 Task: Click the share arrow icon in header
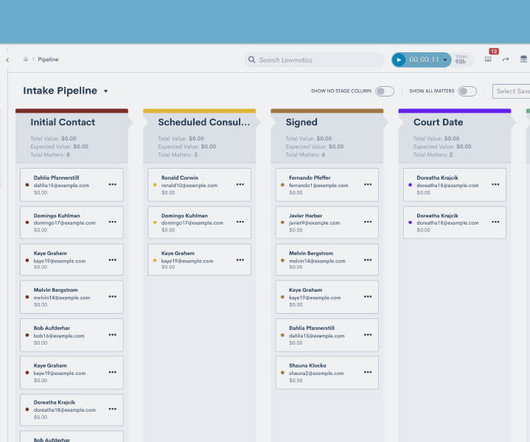coord(506,59)
